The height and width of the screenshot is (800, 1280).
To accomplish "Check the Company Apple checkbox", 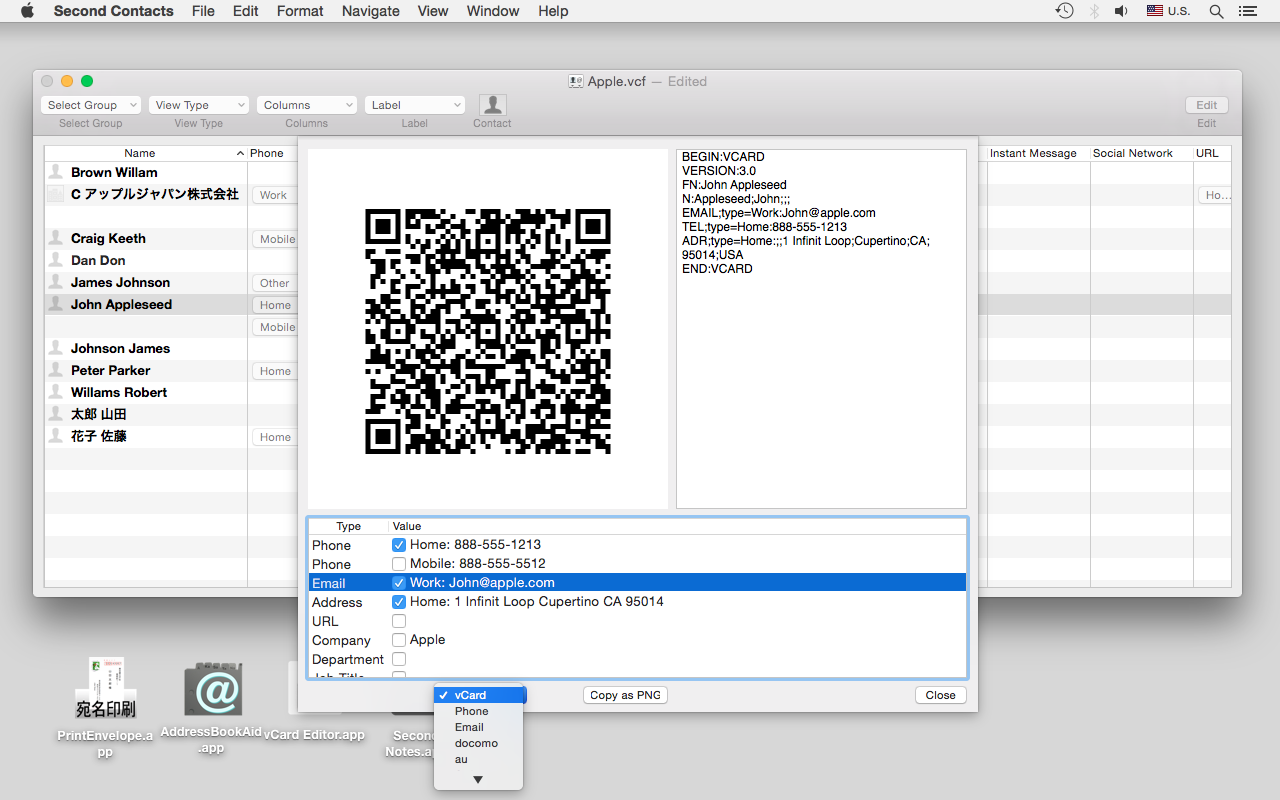I will pyautogui.click(x=399, y=640).
